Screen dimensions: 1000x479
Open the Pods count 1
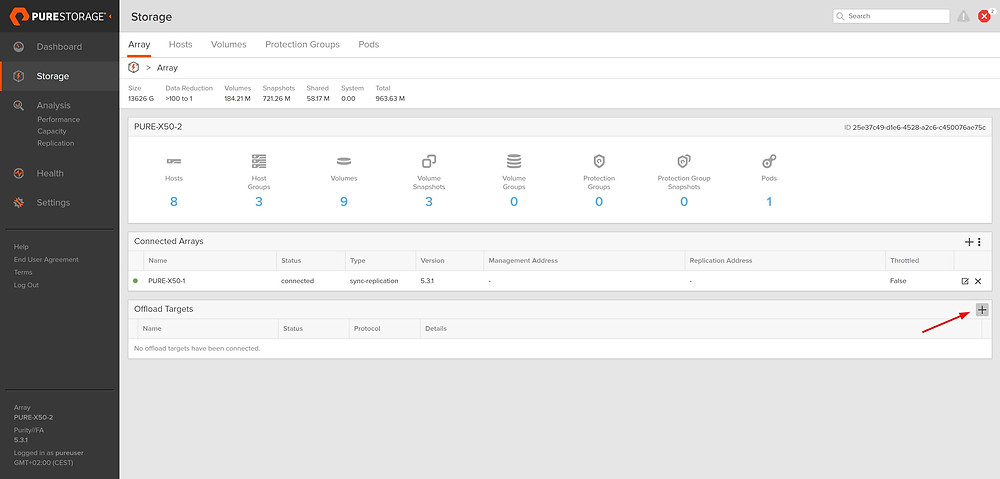pyautogui.click(x=769, y=202)
